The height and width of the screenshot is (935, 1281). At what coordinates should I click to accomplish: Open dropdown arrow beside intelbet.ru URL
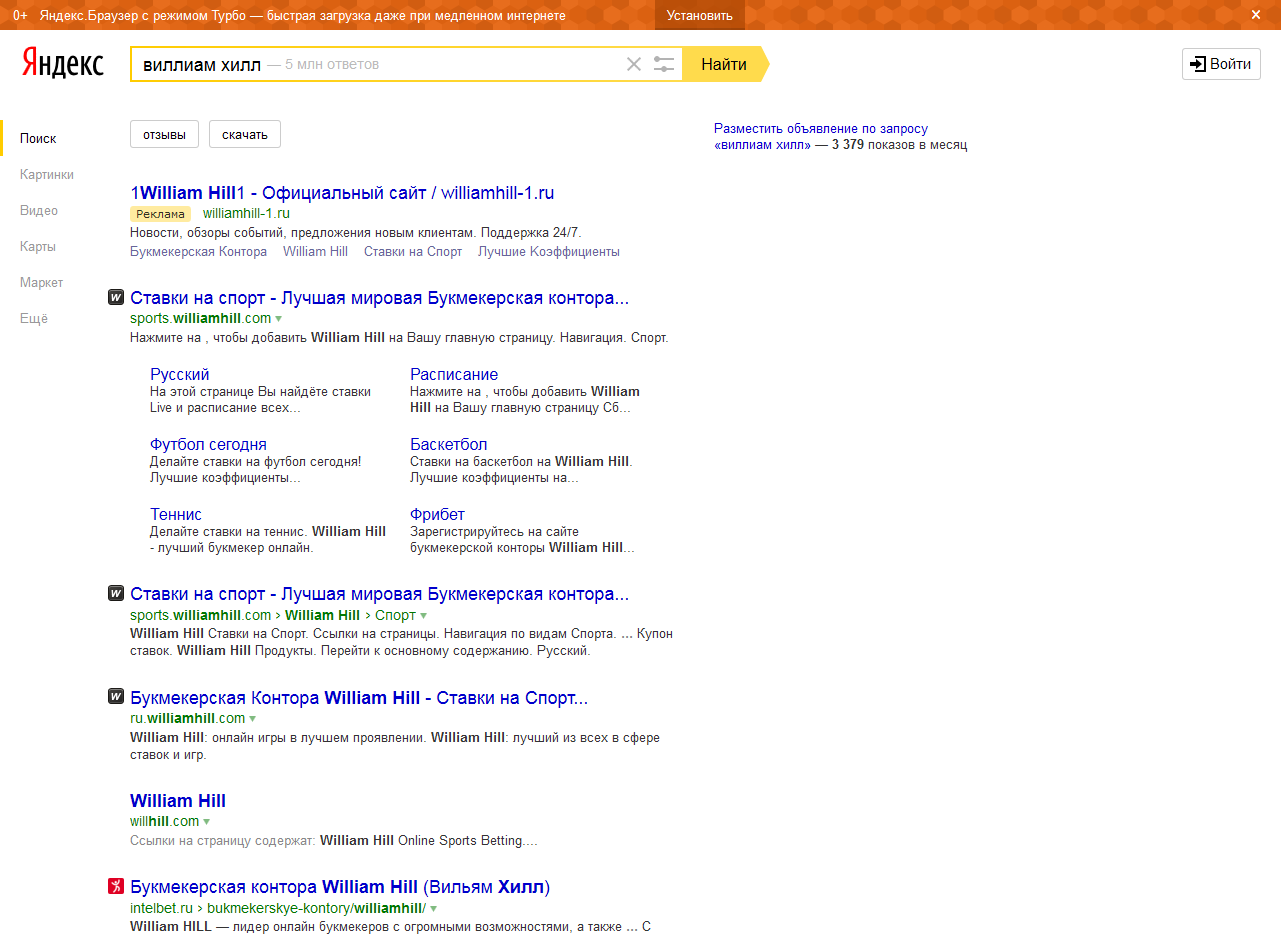434,909
